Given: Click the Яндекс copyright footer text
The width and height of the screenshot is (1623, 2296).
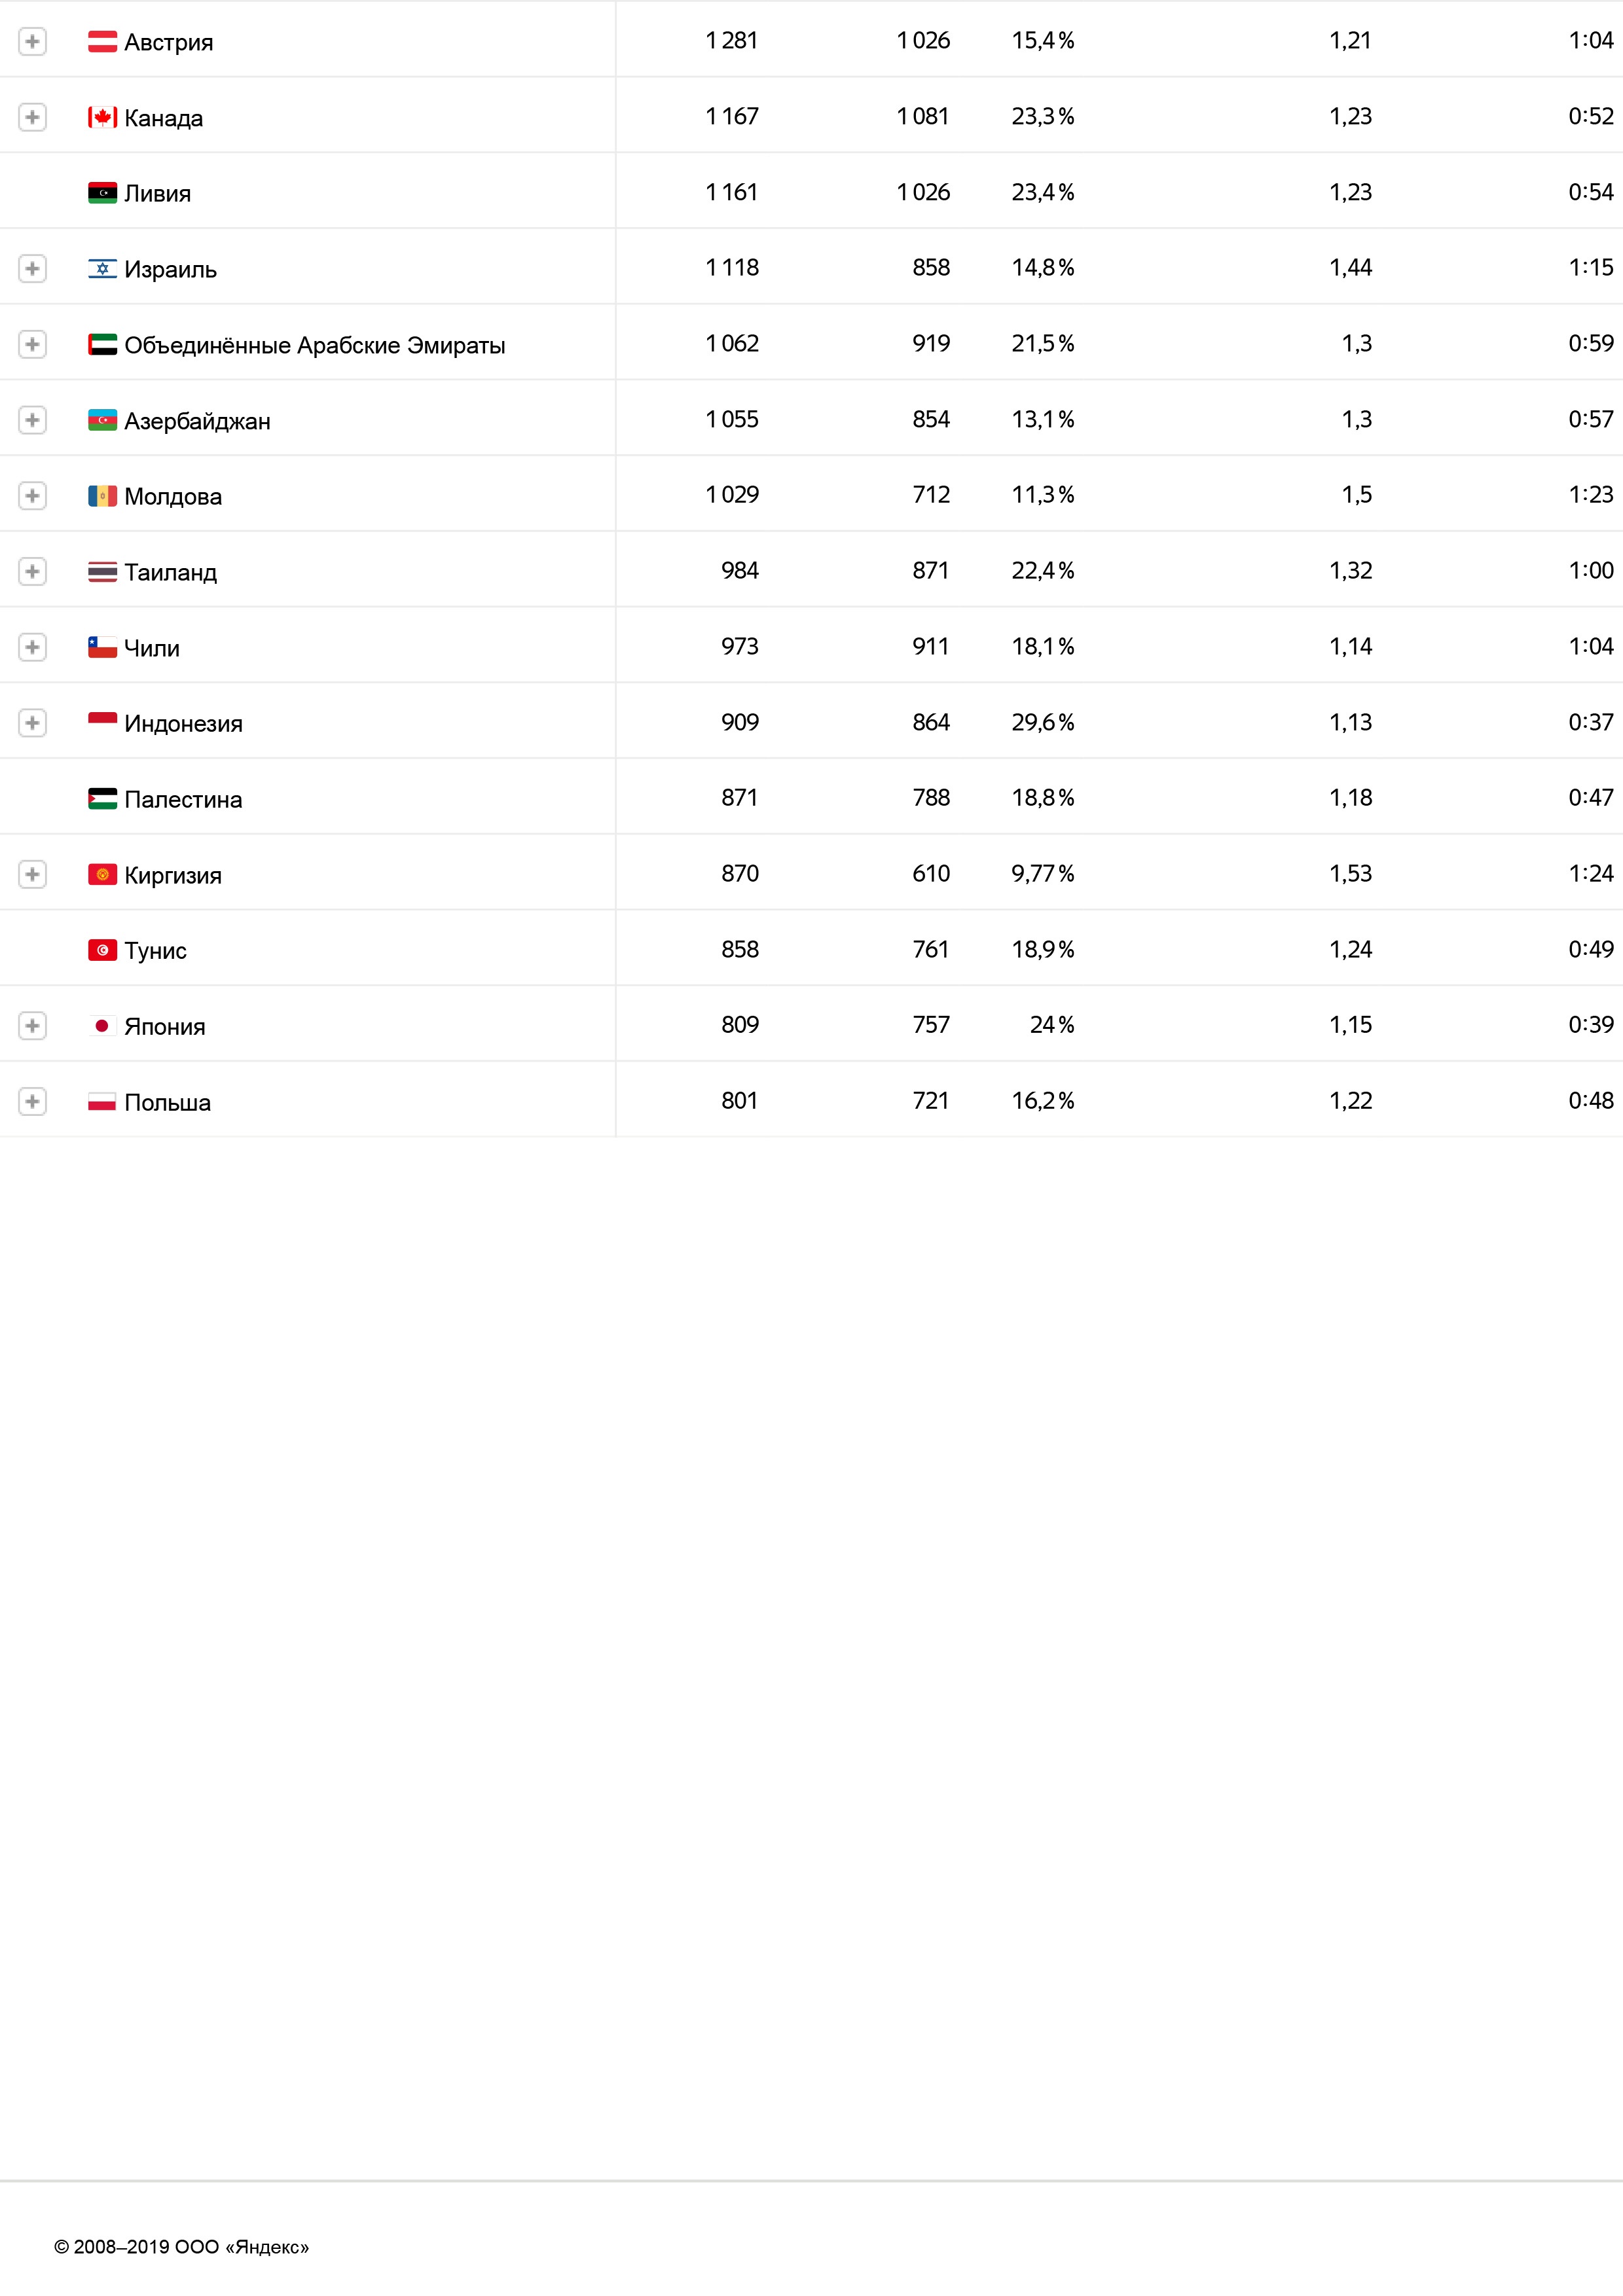Looking at the screenshot, I should tap(181, 2247).
